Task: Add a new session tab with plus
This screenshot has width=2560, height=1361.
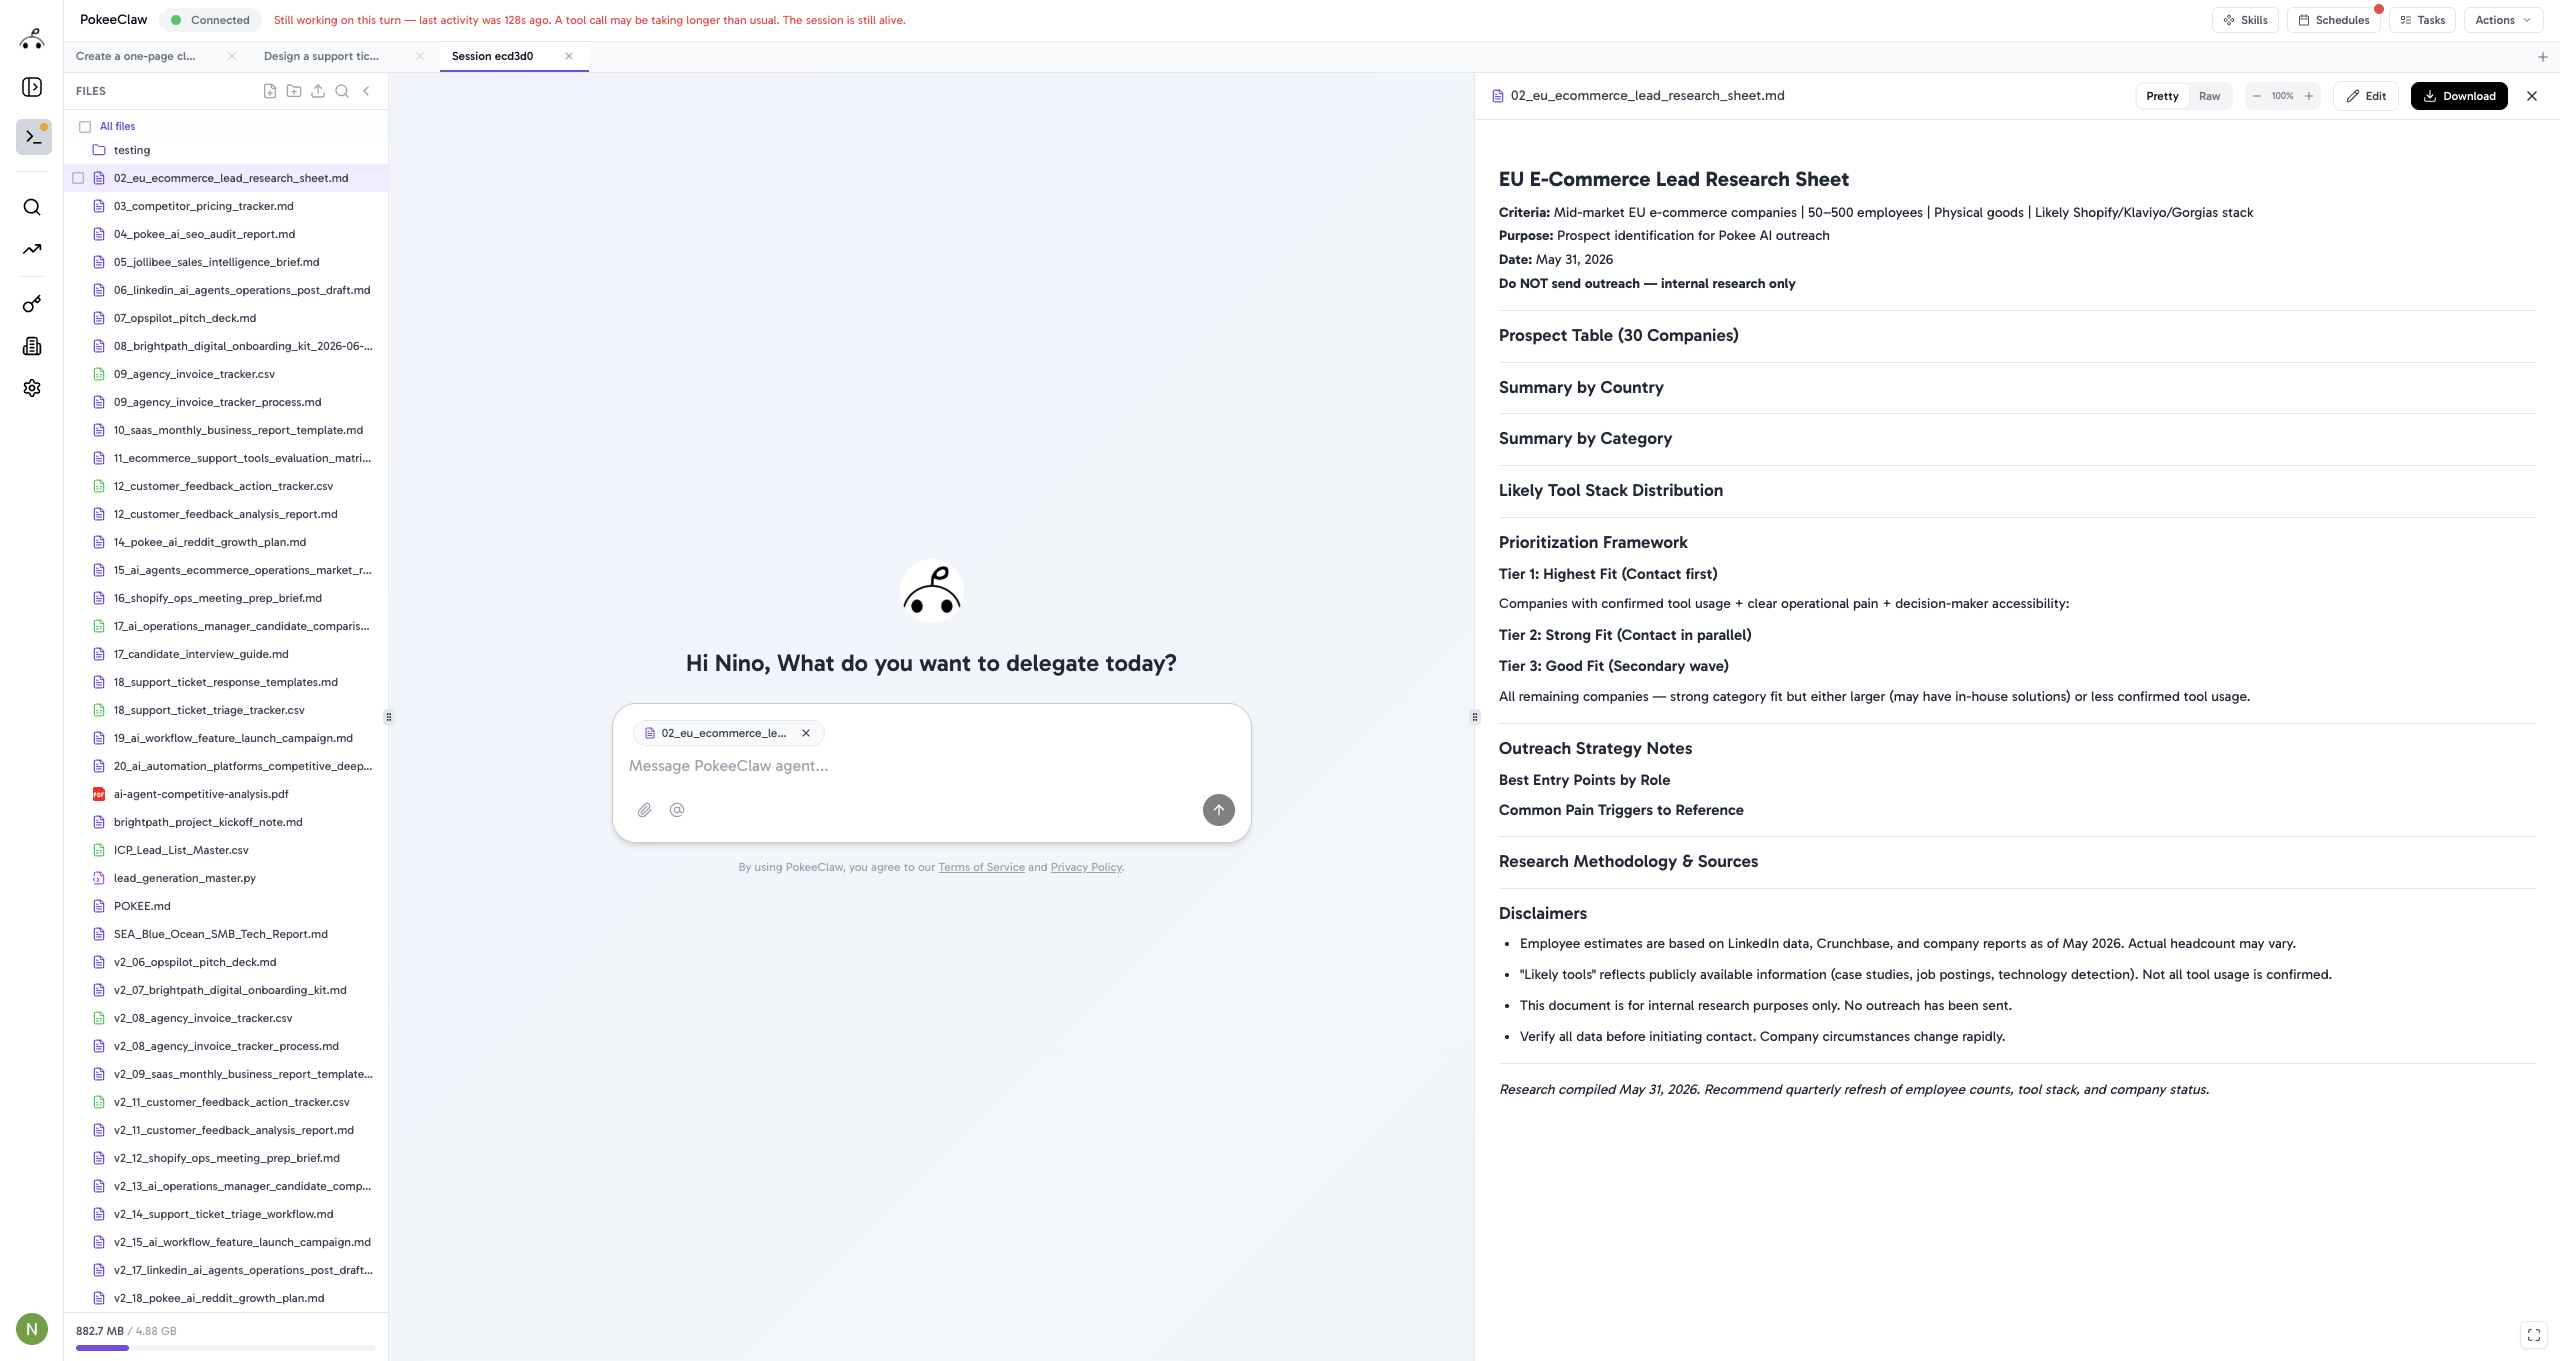Action: 2543,57
